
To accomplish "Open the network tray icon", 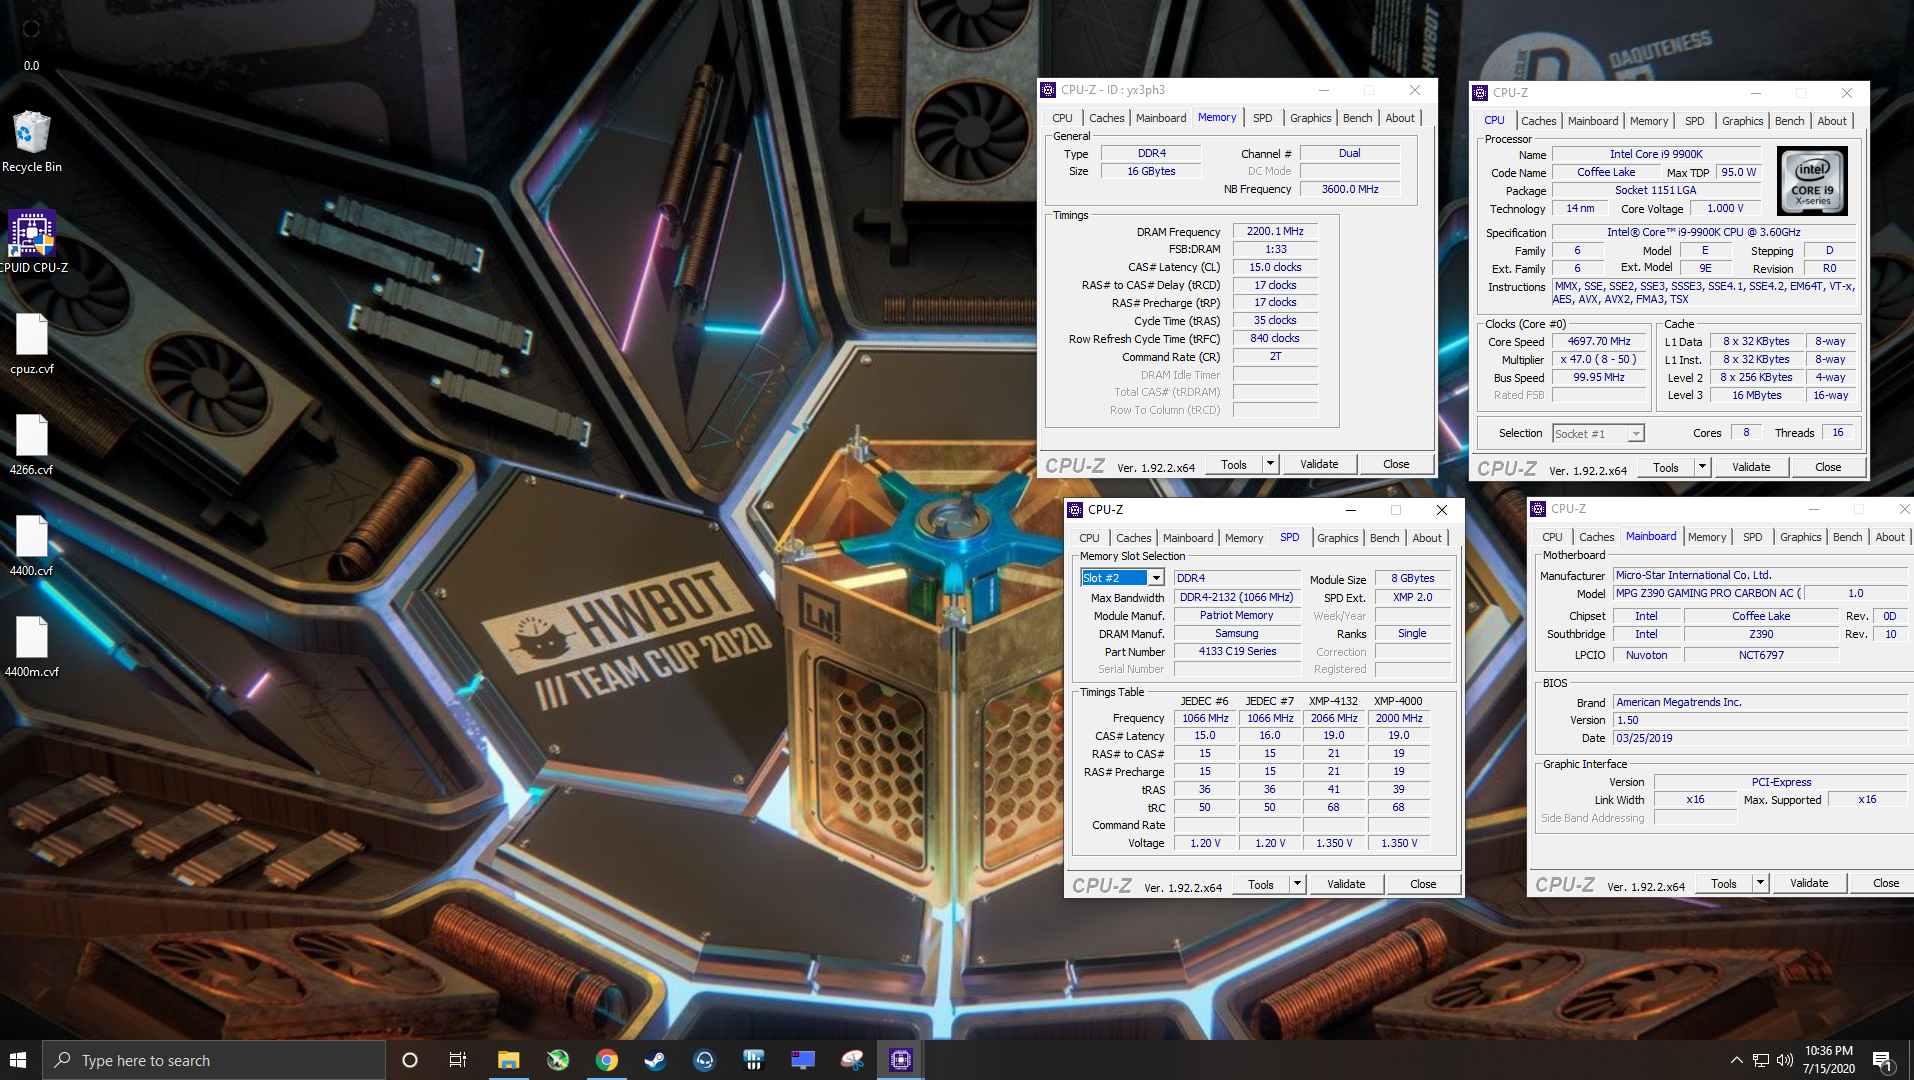I will (x=1760, y=1060).
